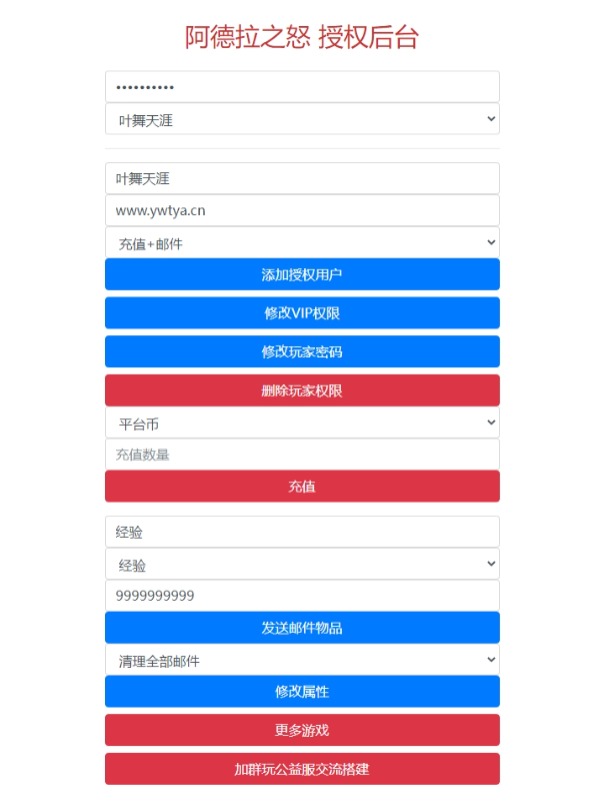This screenshot has width=604, height=808.
Task: Click the masked password input field
Action: (302, 87)
